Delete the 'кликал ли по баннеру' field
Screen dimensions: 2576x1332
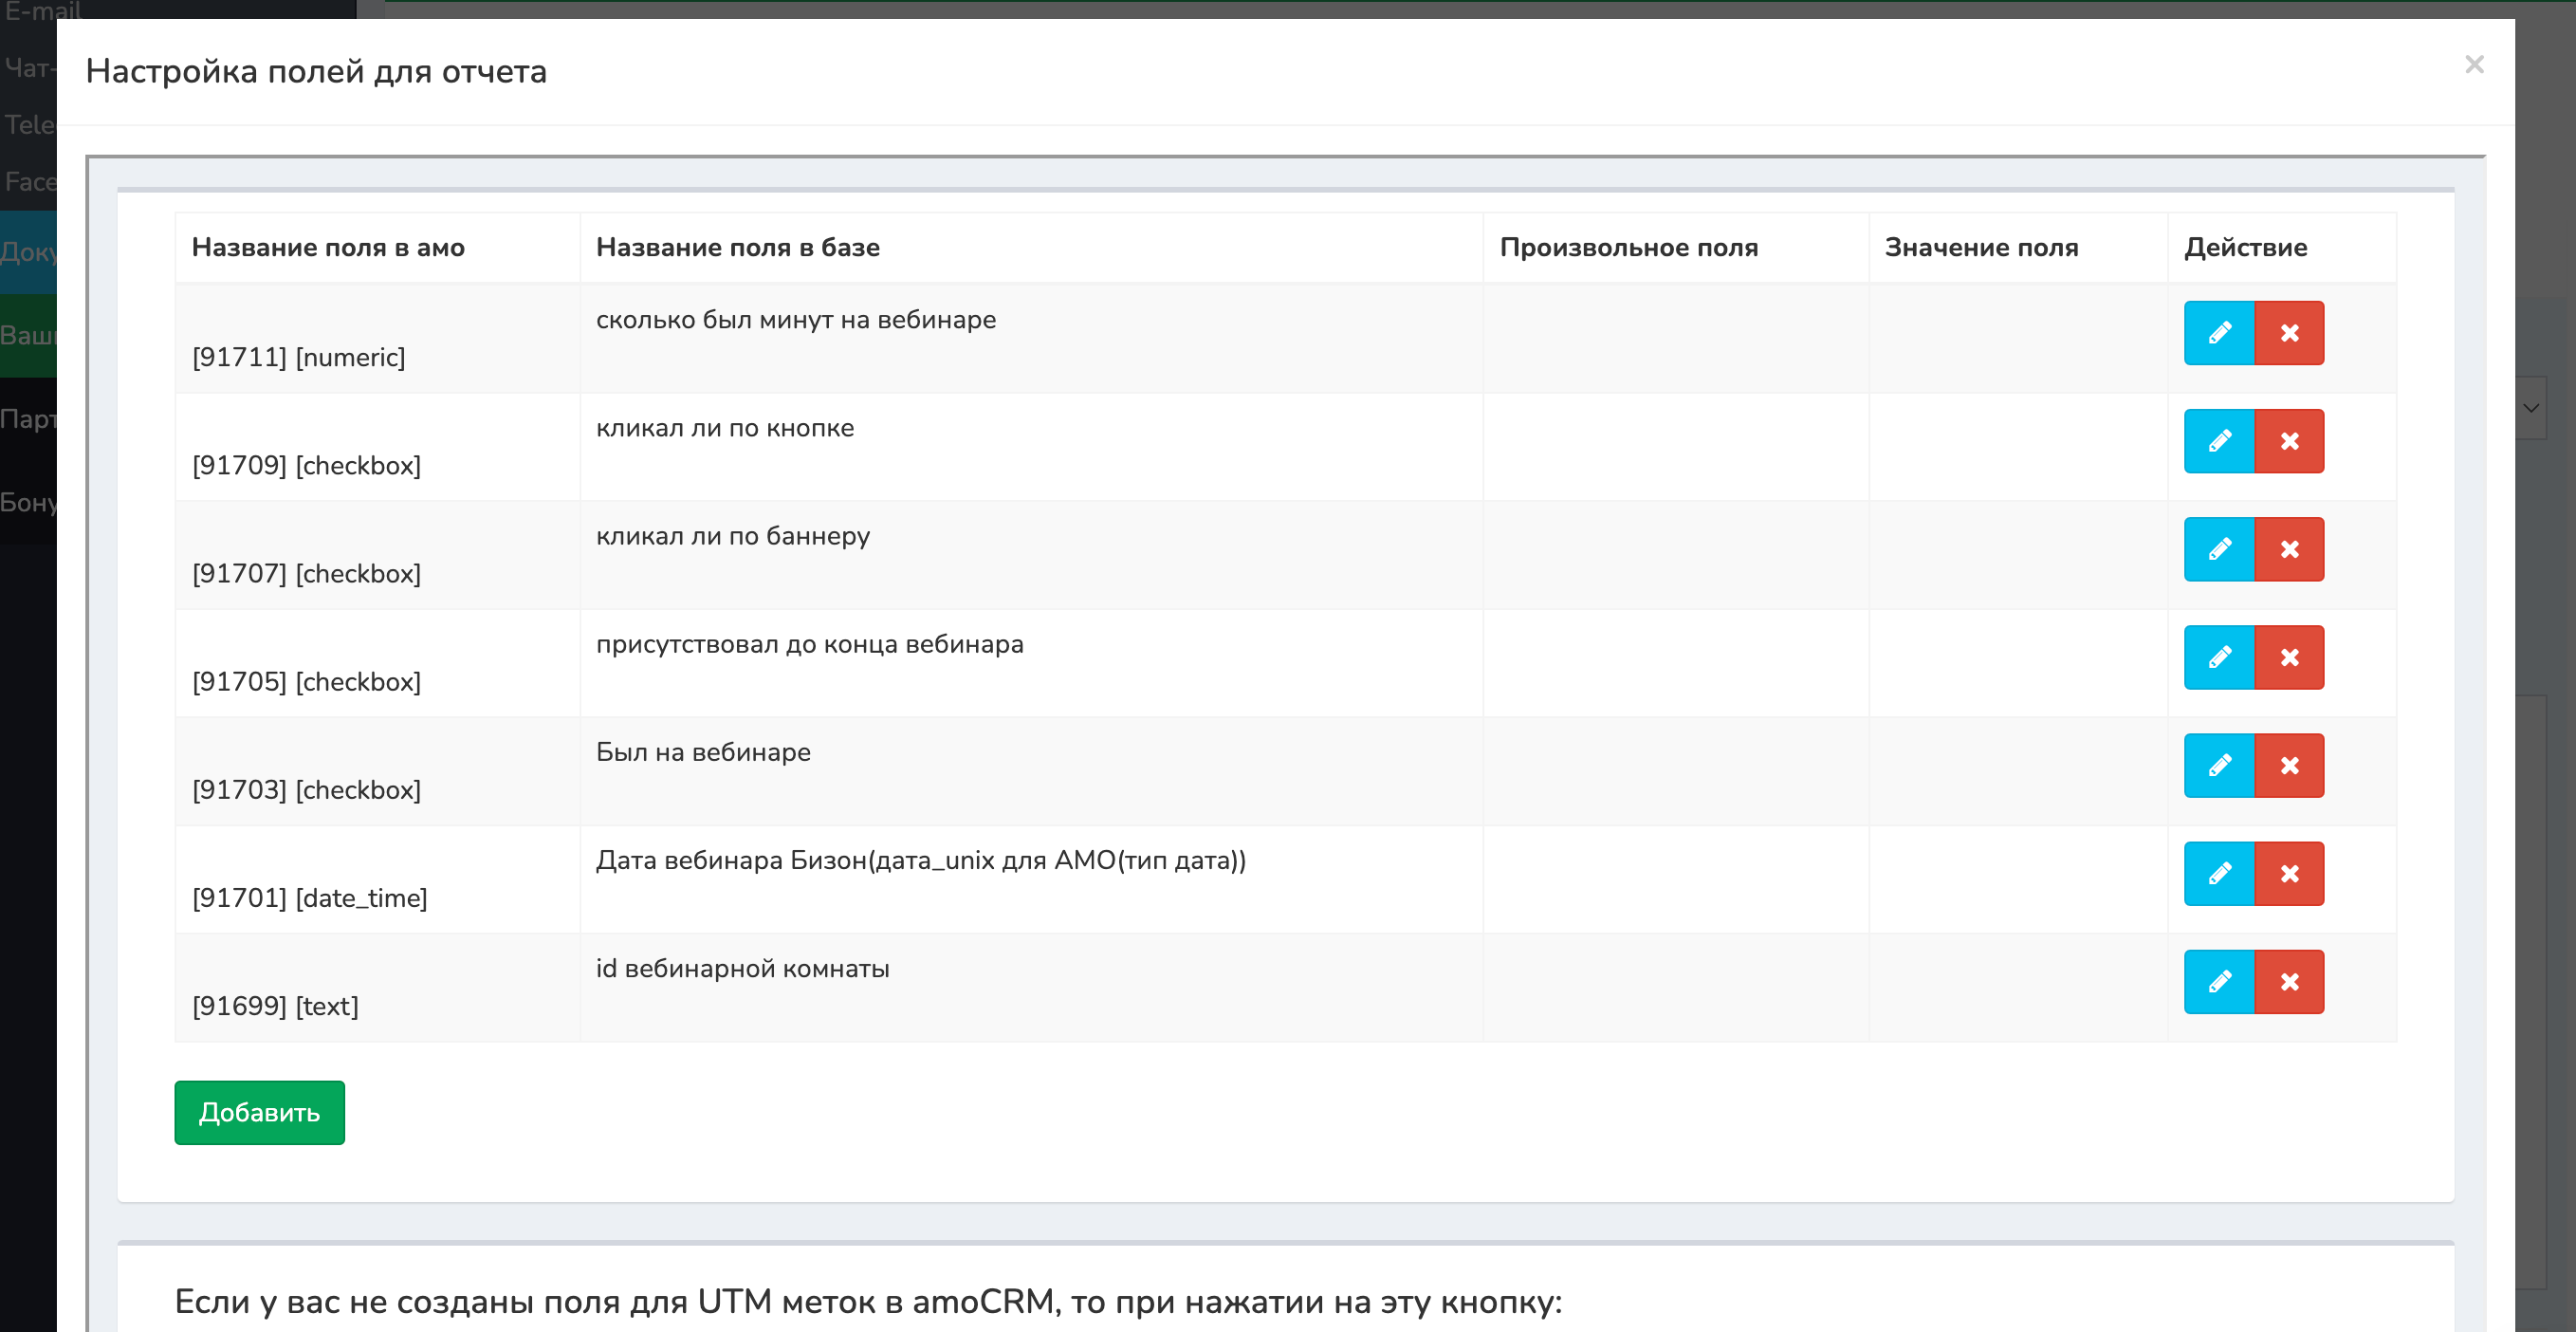click(x=2289, y=549)
